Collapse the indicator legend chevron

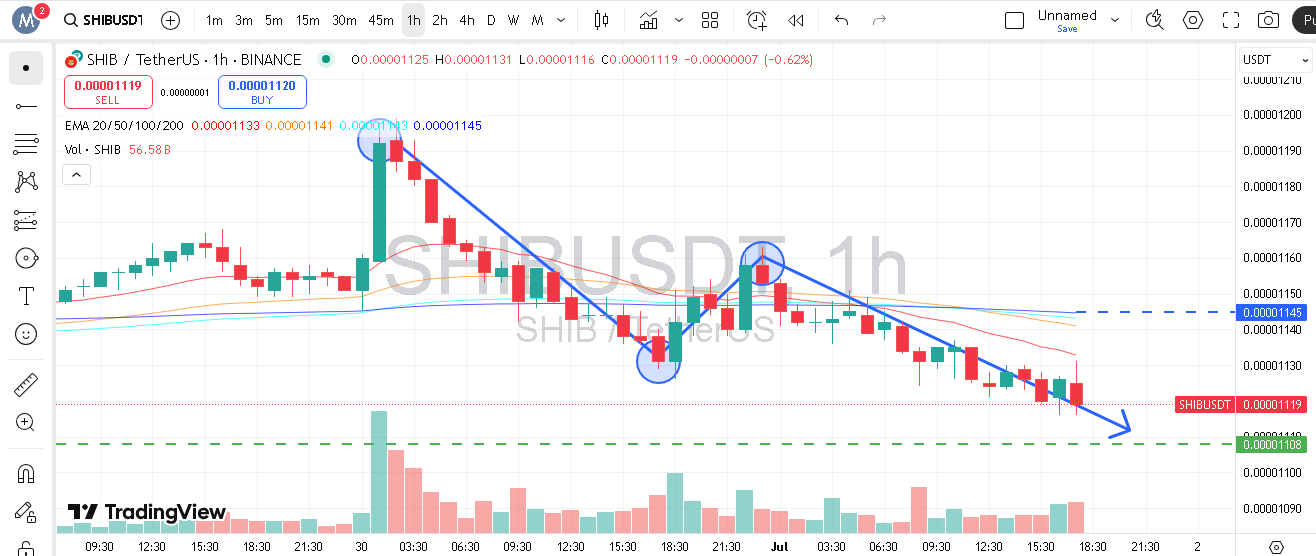pos(76,175)
